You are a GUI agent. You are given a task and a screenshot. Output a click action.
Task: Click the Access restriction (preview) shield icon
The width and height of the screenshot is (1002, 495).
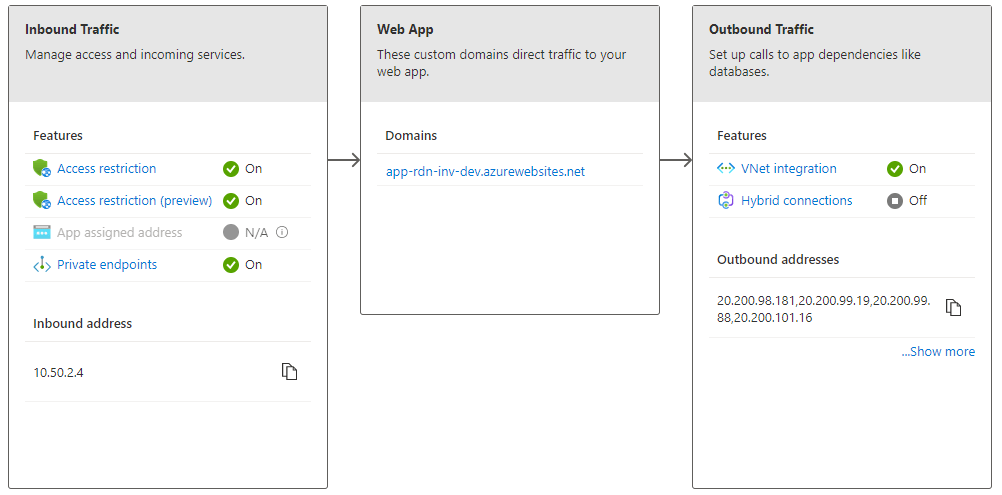(41, 201)
